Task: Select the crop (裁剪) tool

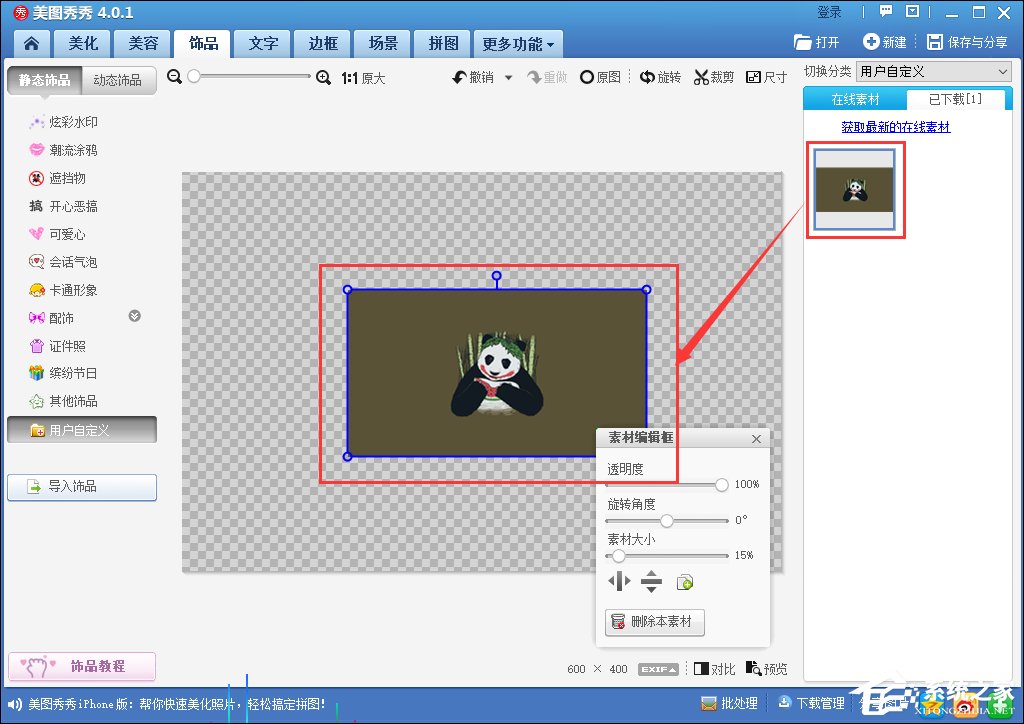Action: pyautogui.click(x=714, y=77)
